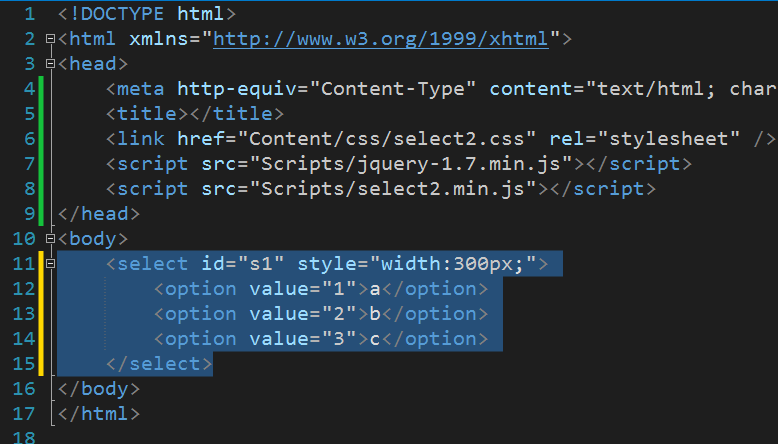This screenshot has width=778, height=444.
Task: Click line number 1 in the gutter
Action: point(30,14)
